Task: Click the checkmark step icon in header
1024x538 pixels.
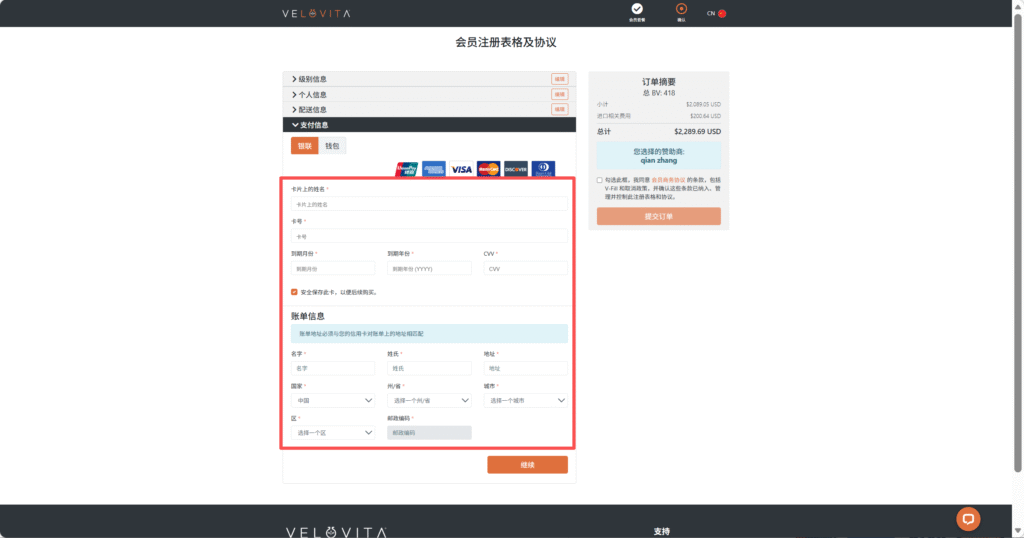Action: pos(637,9)
